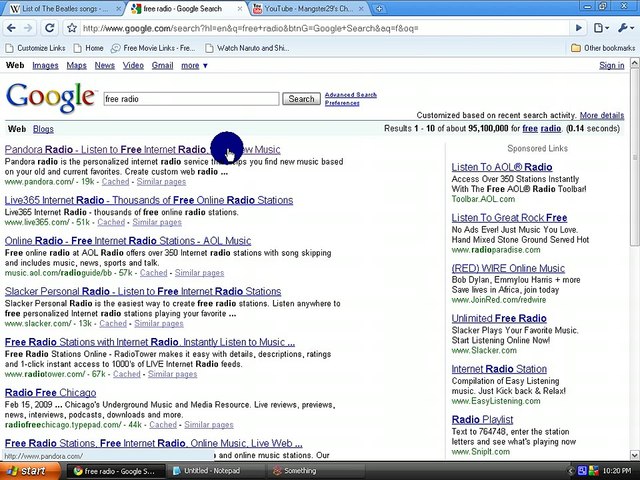Open Advanced Search link
This screenshot has height=480, width=640.
[351, 95]
